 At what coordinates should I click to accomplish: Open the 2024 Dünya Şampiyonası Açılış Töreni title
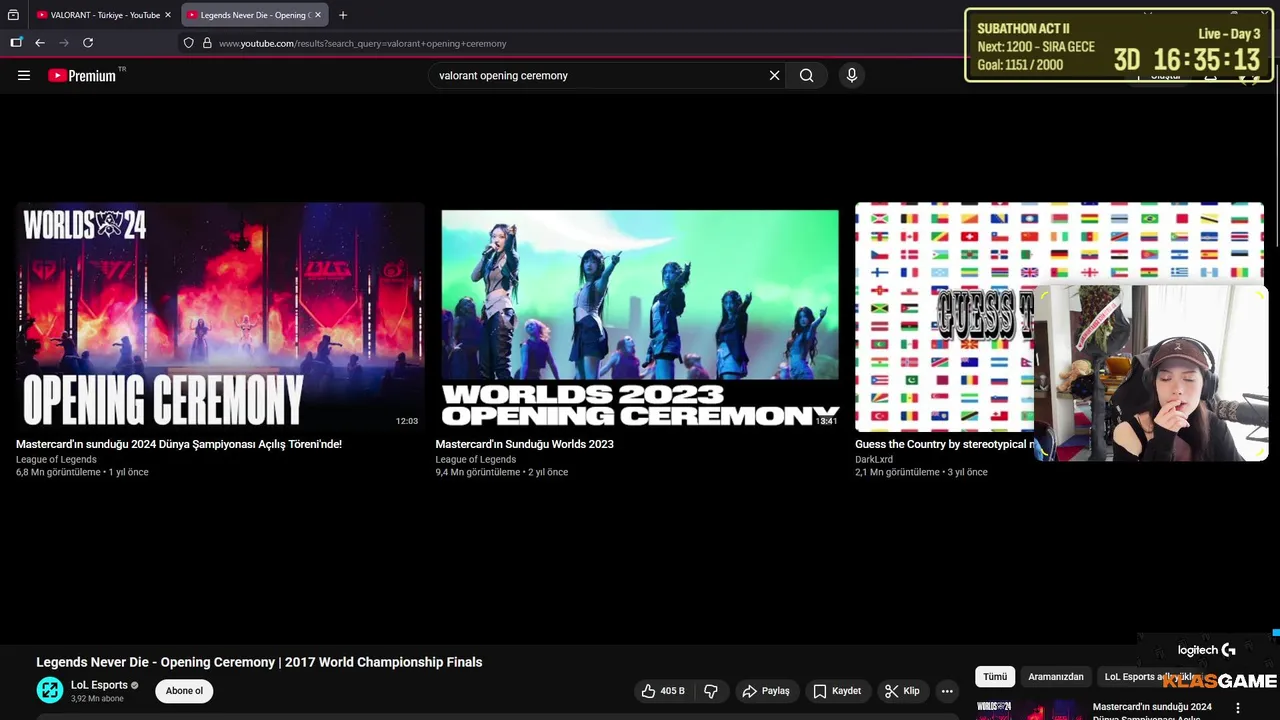coord(179,444)
